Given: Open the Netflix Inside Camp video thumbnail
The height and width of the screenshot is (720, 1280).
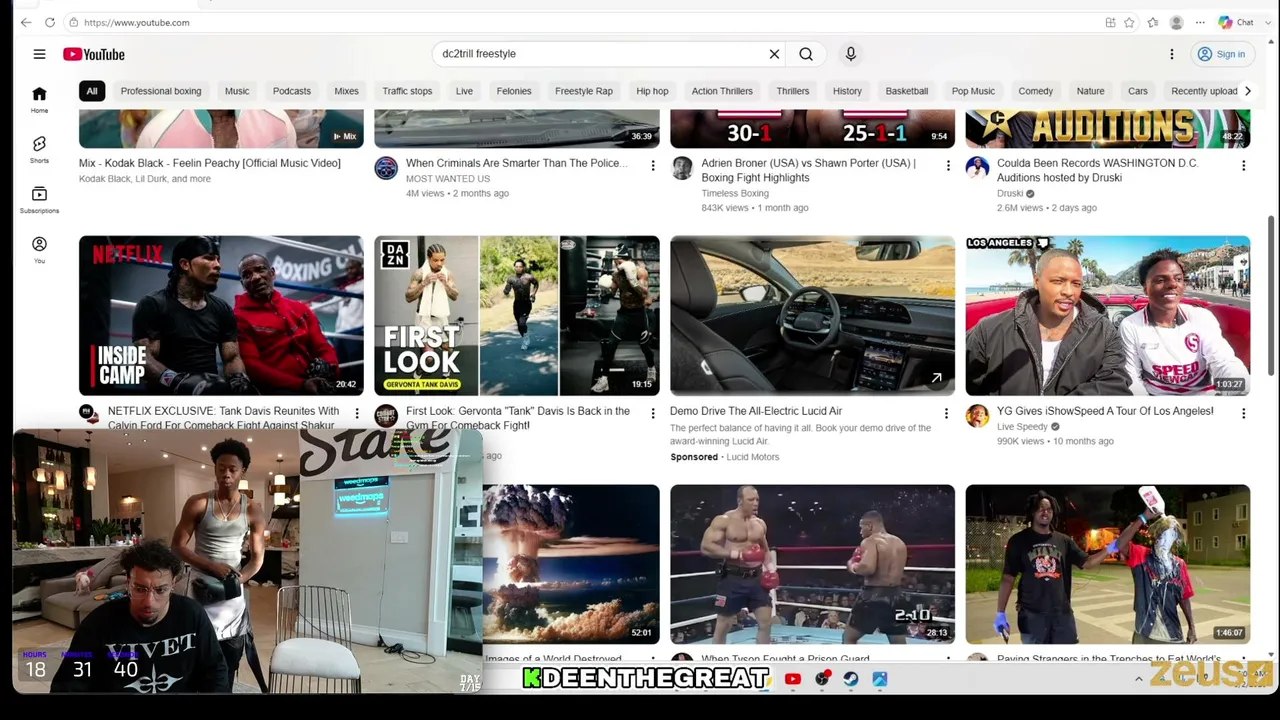Looking at the screenshot, I should (x=221, y=316).
